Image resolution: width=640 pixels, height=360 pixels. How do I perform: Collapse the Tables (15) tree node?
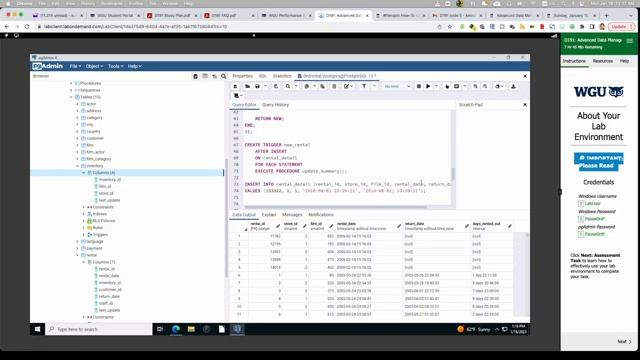[x=71, y=97]
